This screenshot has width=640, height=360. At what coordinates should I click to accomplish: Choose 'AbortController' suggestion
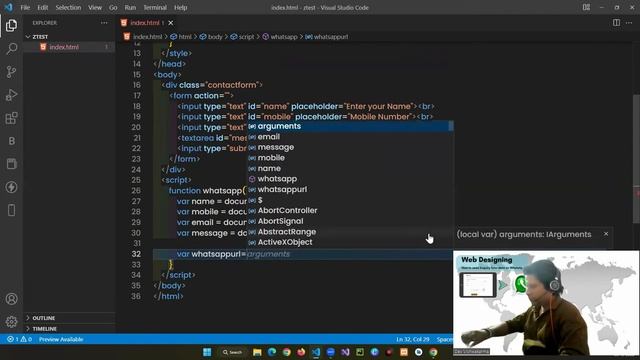pyautogui.click(x=349, y=211)
